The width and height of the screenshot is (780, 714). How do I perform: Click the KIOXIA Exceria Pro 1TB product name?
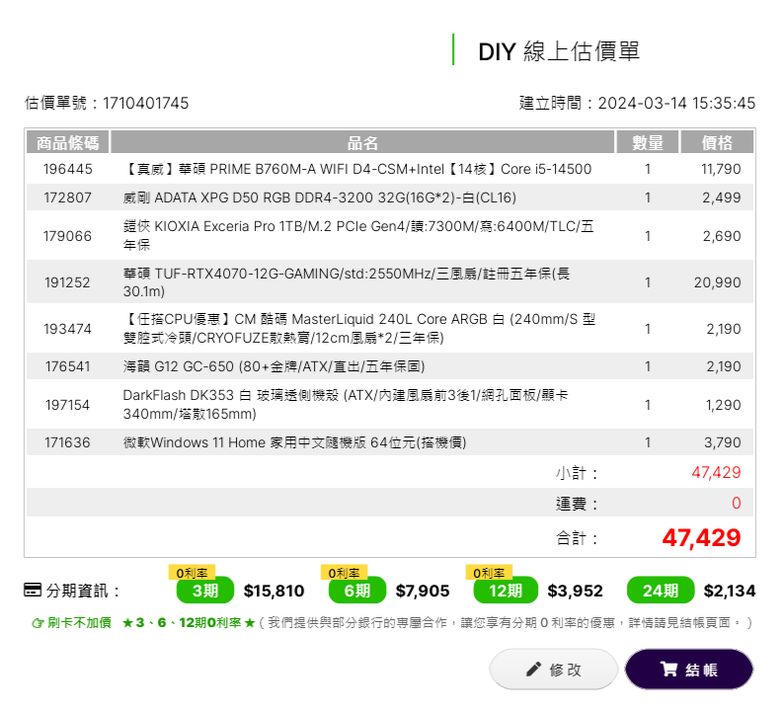click(x=359, y=235)
